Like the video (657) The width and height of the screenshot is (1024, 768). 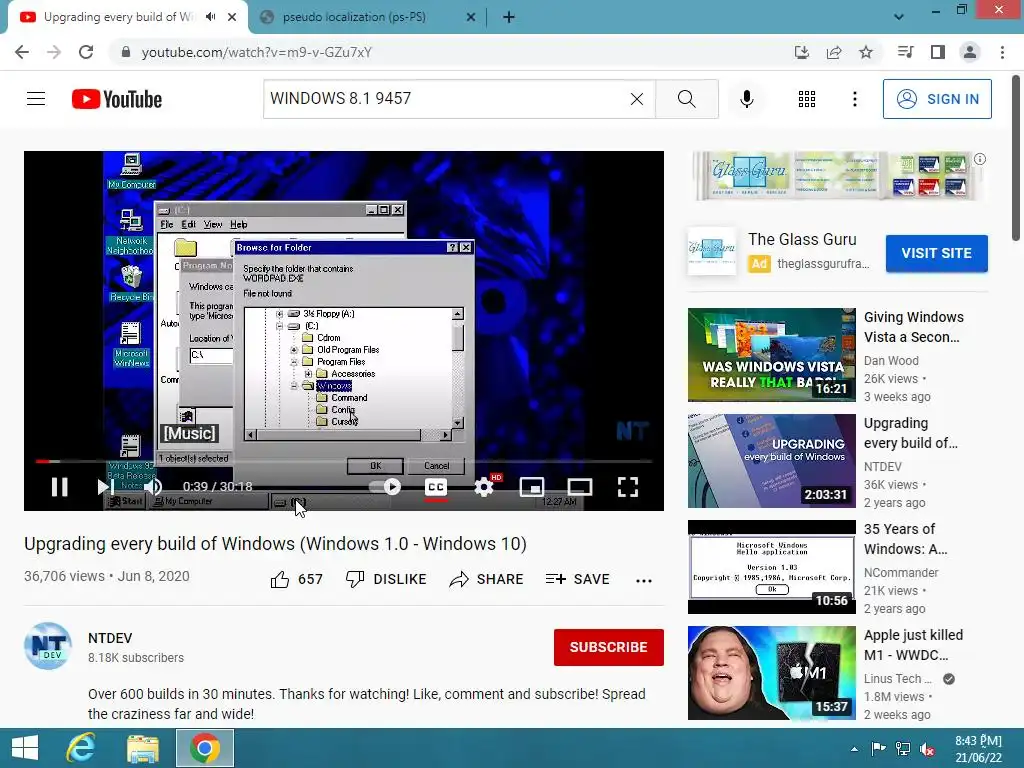[296, 579]
